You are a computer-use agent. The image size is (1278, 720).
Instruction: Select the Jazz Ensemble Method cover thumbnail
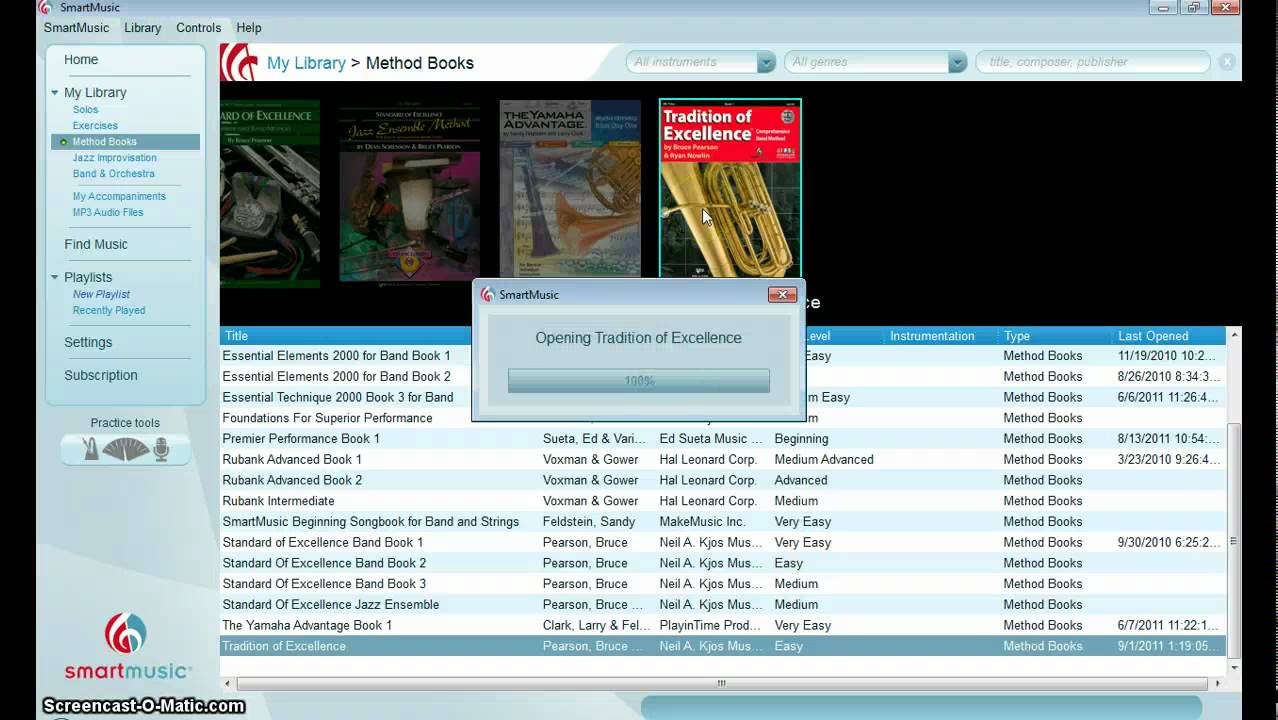410,190
